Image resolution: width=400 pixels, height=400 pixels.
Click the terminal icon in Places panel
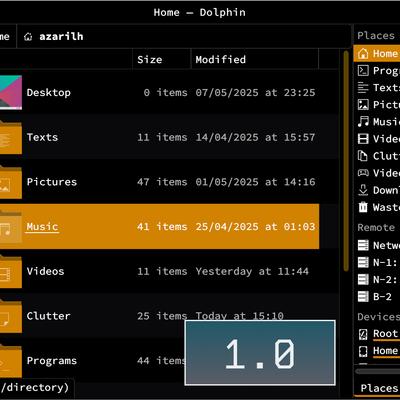point(363,70)
